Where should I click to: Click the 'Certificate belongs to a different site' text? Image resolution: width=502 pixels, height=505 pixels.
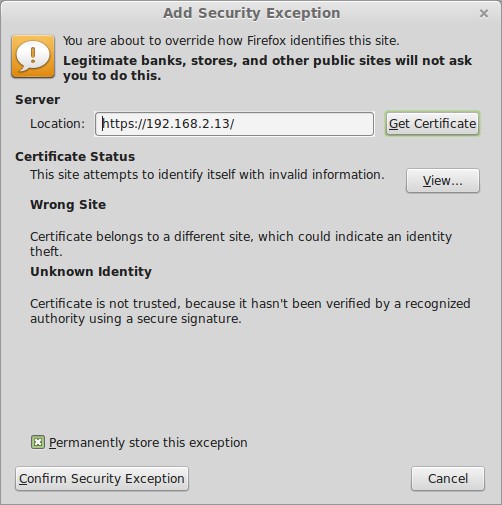point(140,237)
